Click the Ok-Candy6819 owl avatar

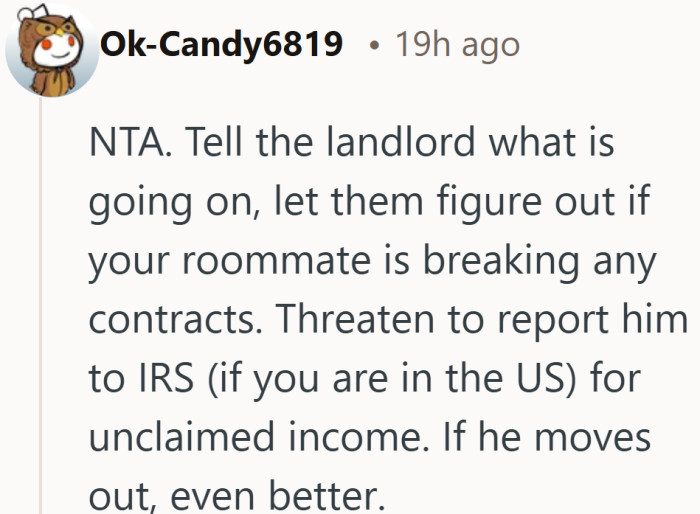(x=50, y=50)
